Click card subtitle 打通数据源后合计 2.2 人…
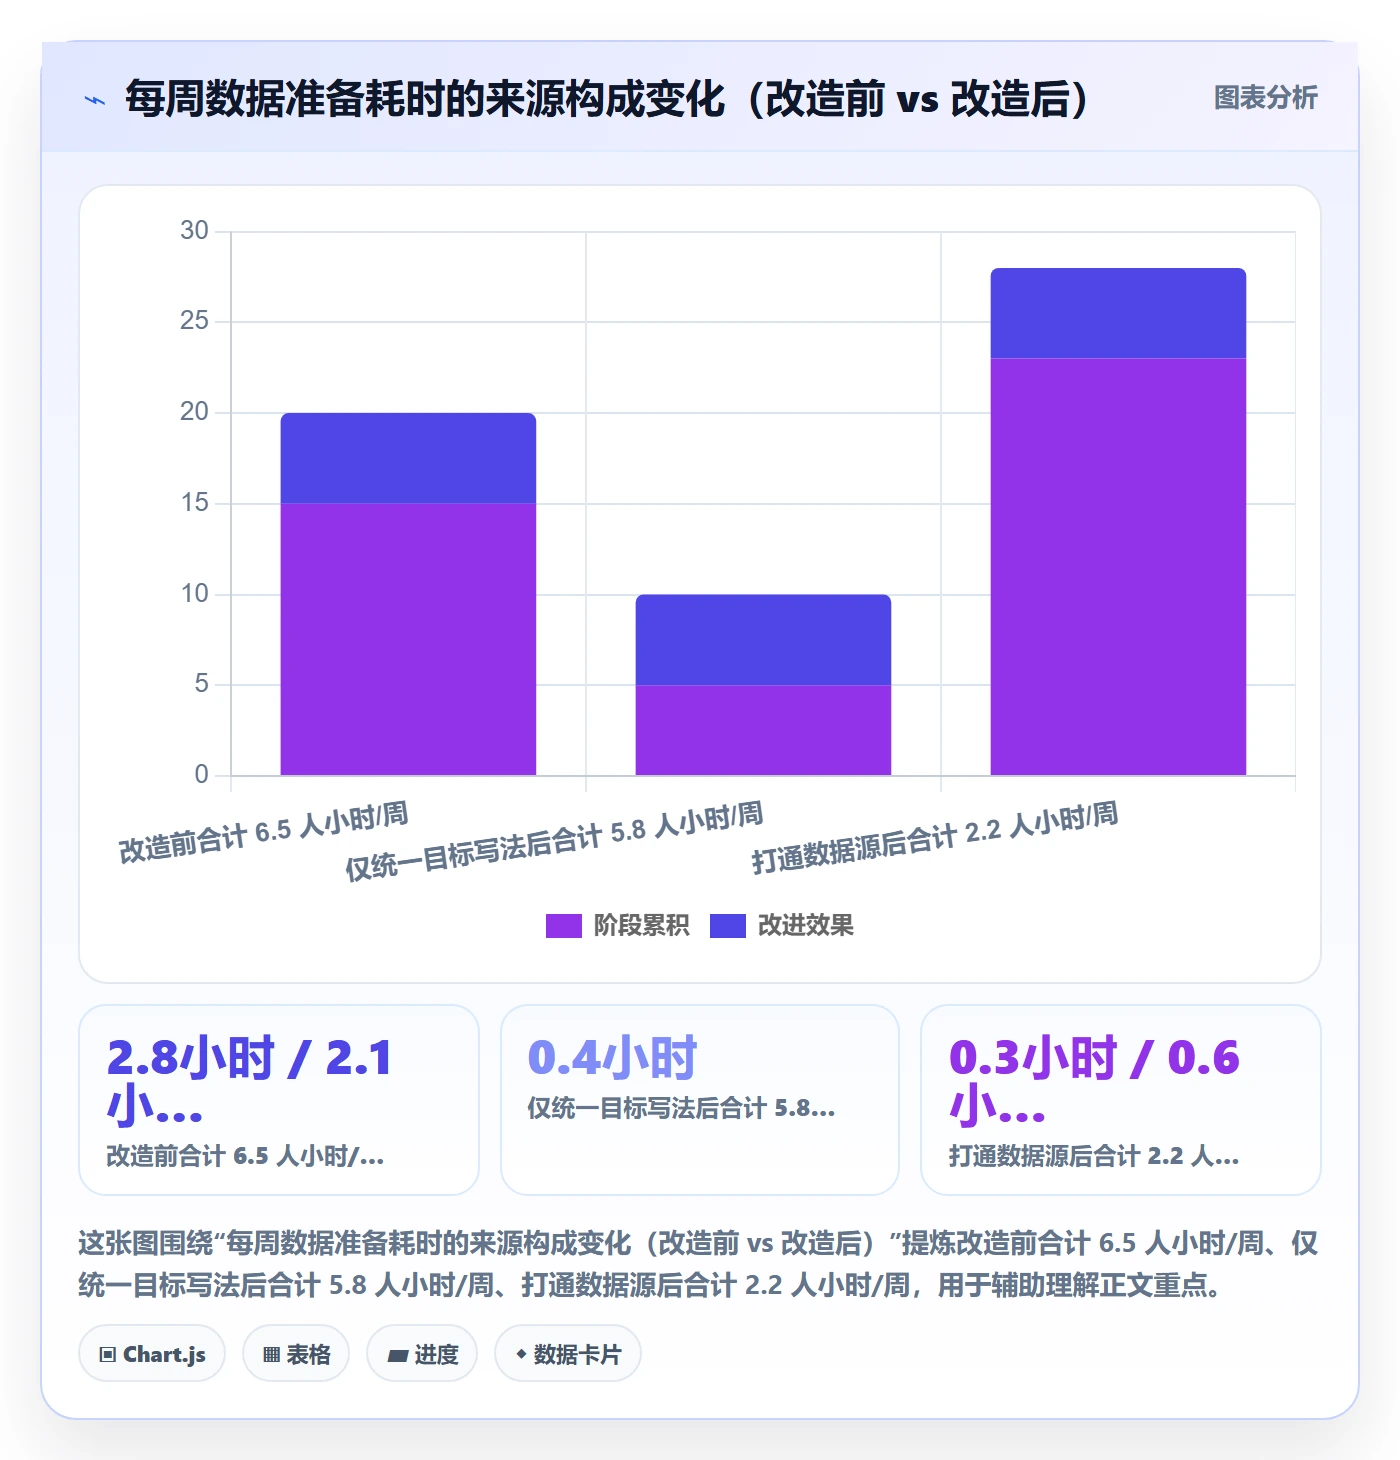 point(1094,1156)
